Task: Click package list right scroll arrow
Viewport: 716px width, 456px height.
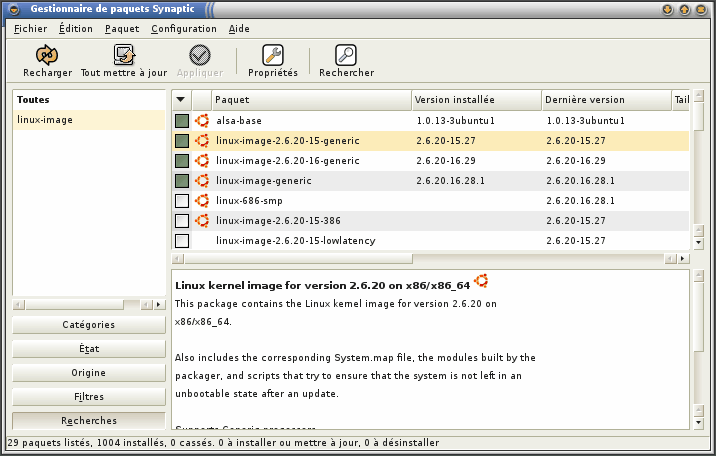Action: point(683,259)
